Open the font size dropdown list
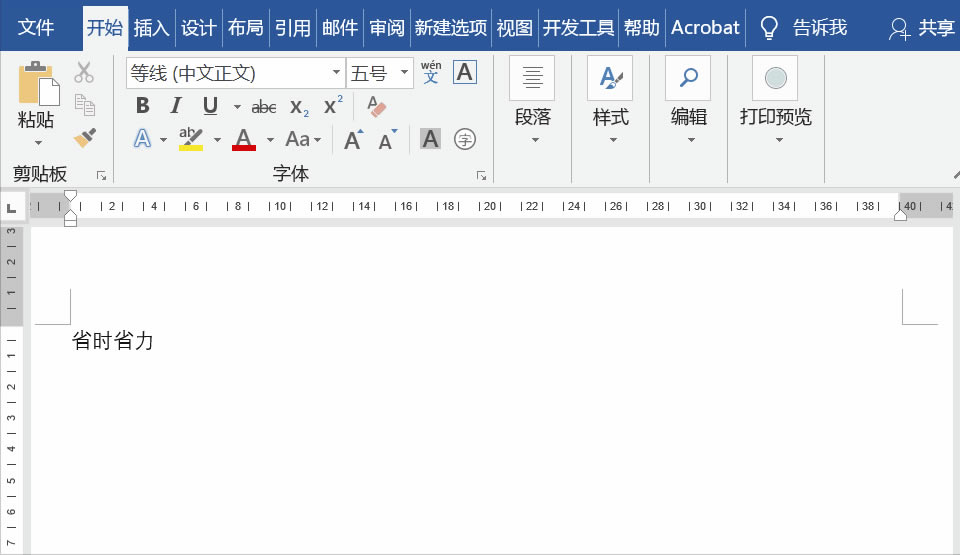The width and height of the screenshot is (960, 555). [x=404, y=72]
